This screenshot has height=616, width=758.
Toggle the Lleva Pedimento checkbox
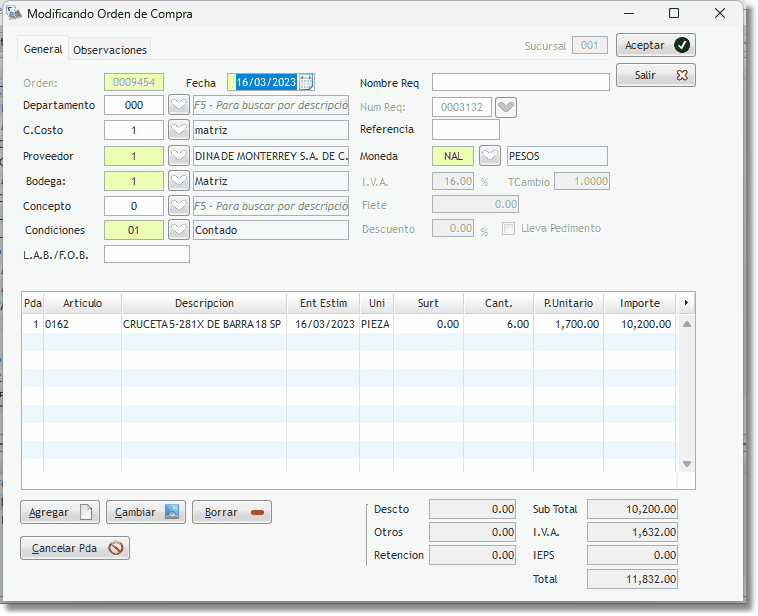(509, 228)
